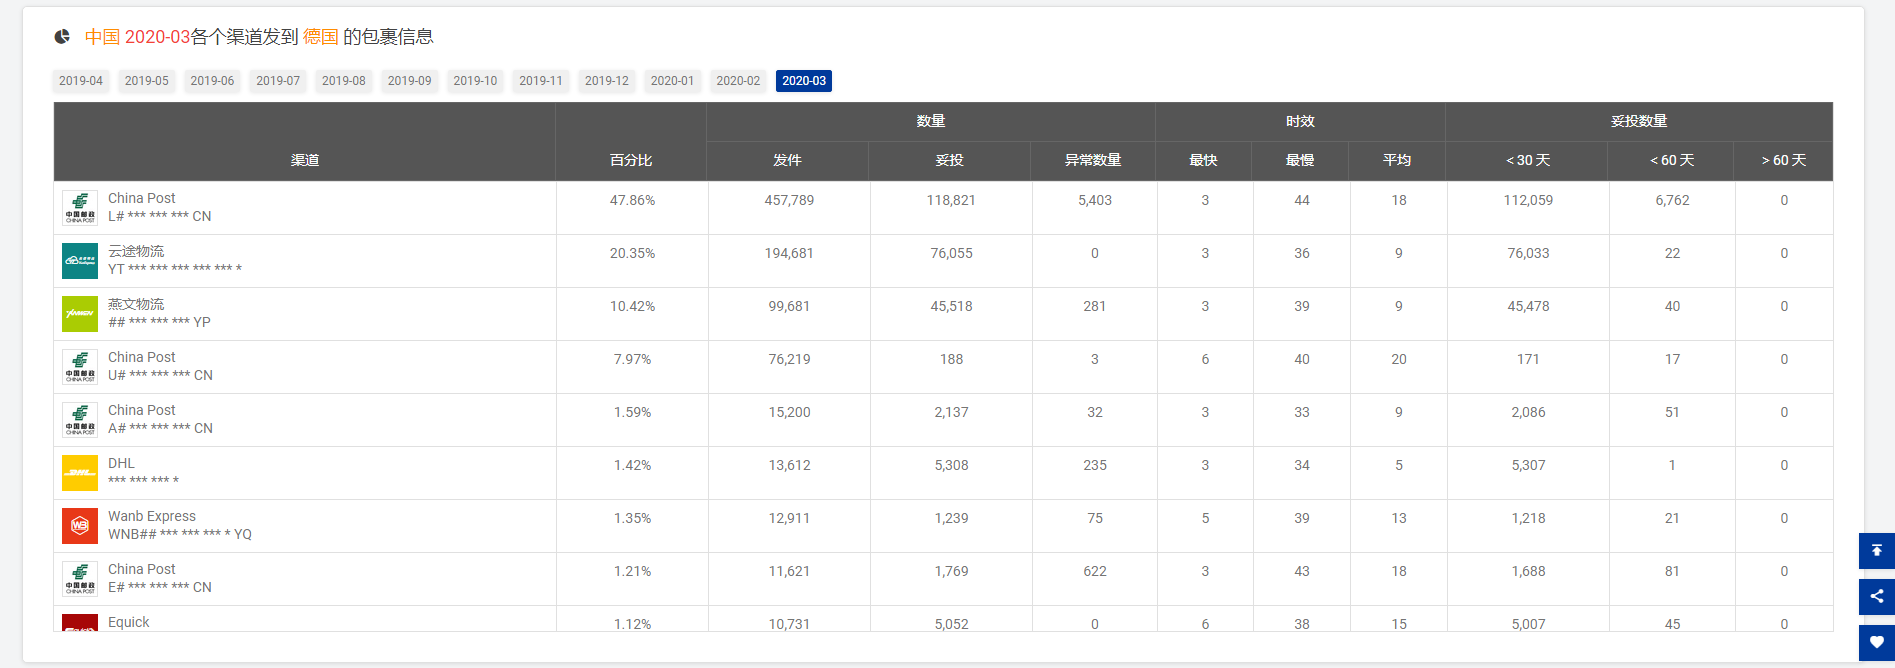Open the Wanb Express channel name
The width and height of the screenshot is (1895, 668).
[152, 516]
